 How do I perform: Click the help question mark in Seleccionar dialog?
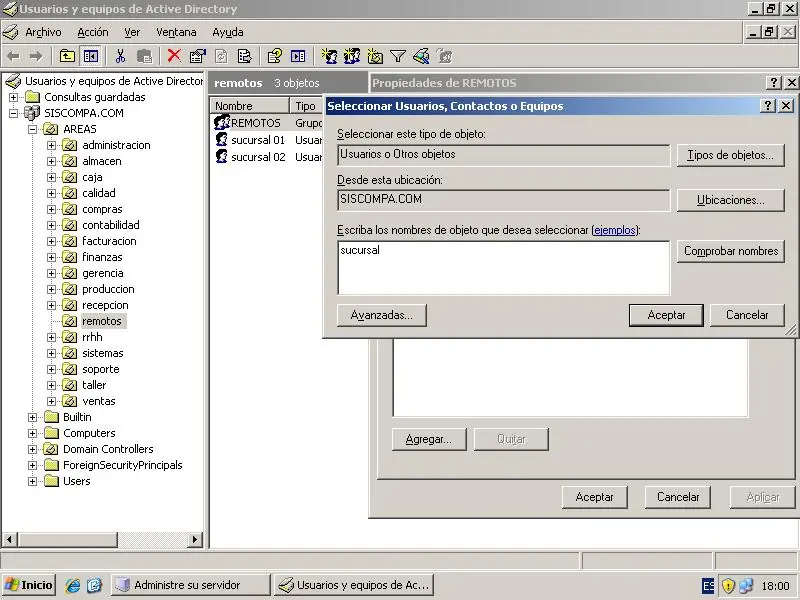(x=767, y=106)
